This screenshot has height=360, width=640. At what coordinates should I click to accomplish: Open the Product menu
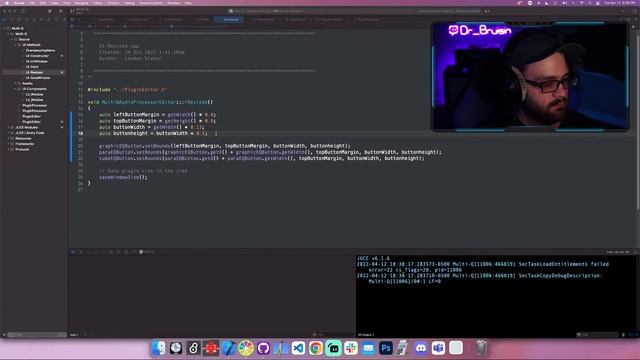point(113,3)
